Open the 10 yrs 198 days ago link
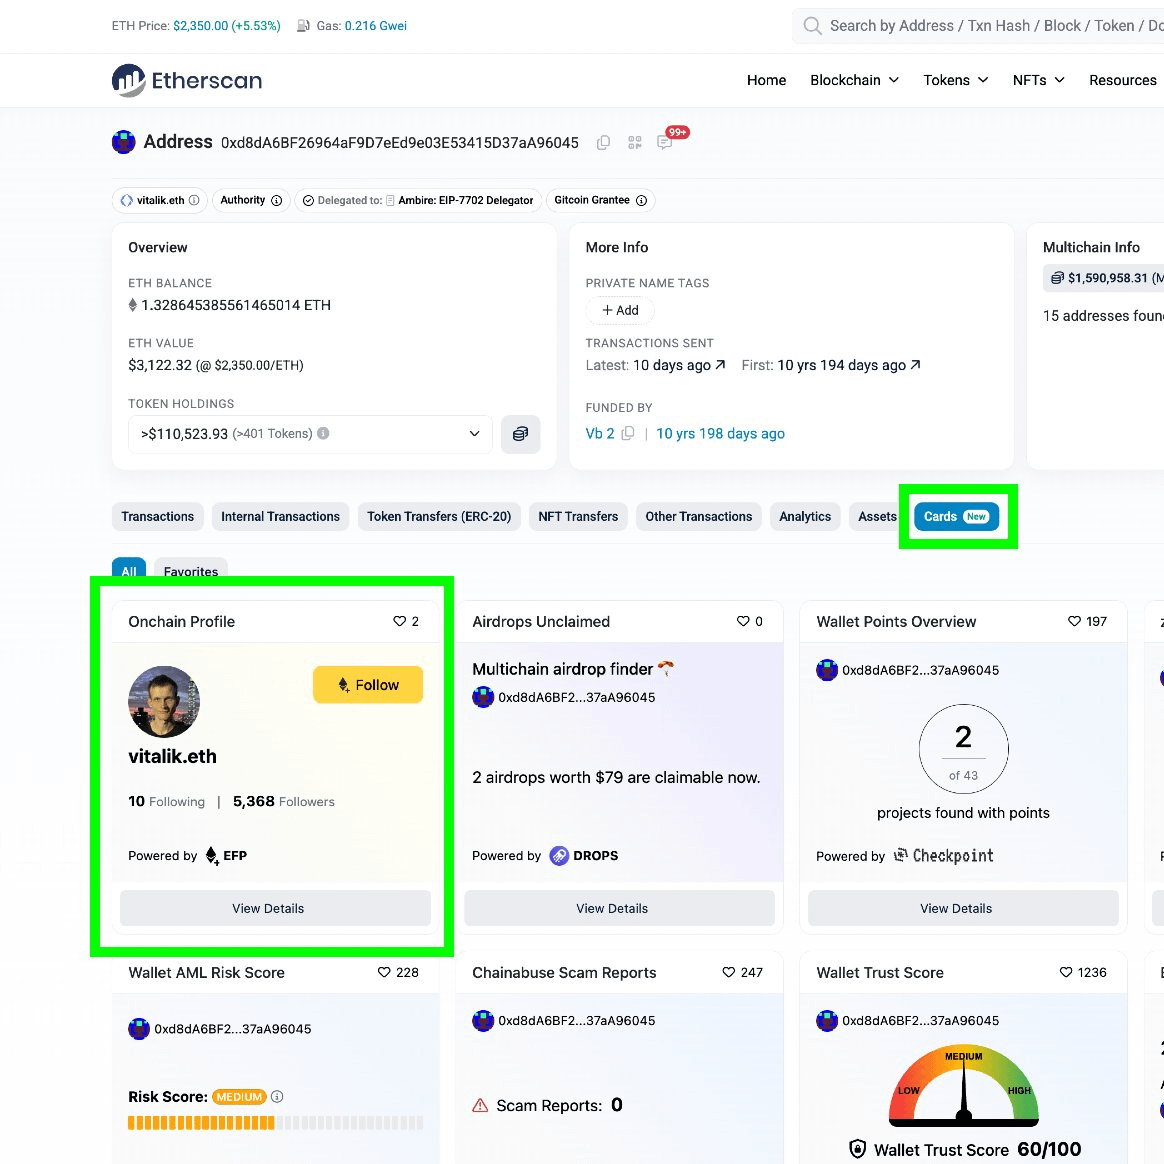The height and width of the screenshot is (1164, 1164). [720, 434]
